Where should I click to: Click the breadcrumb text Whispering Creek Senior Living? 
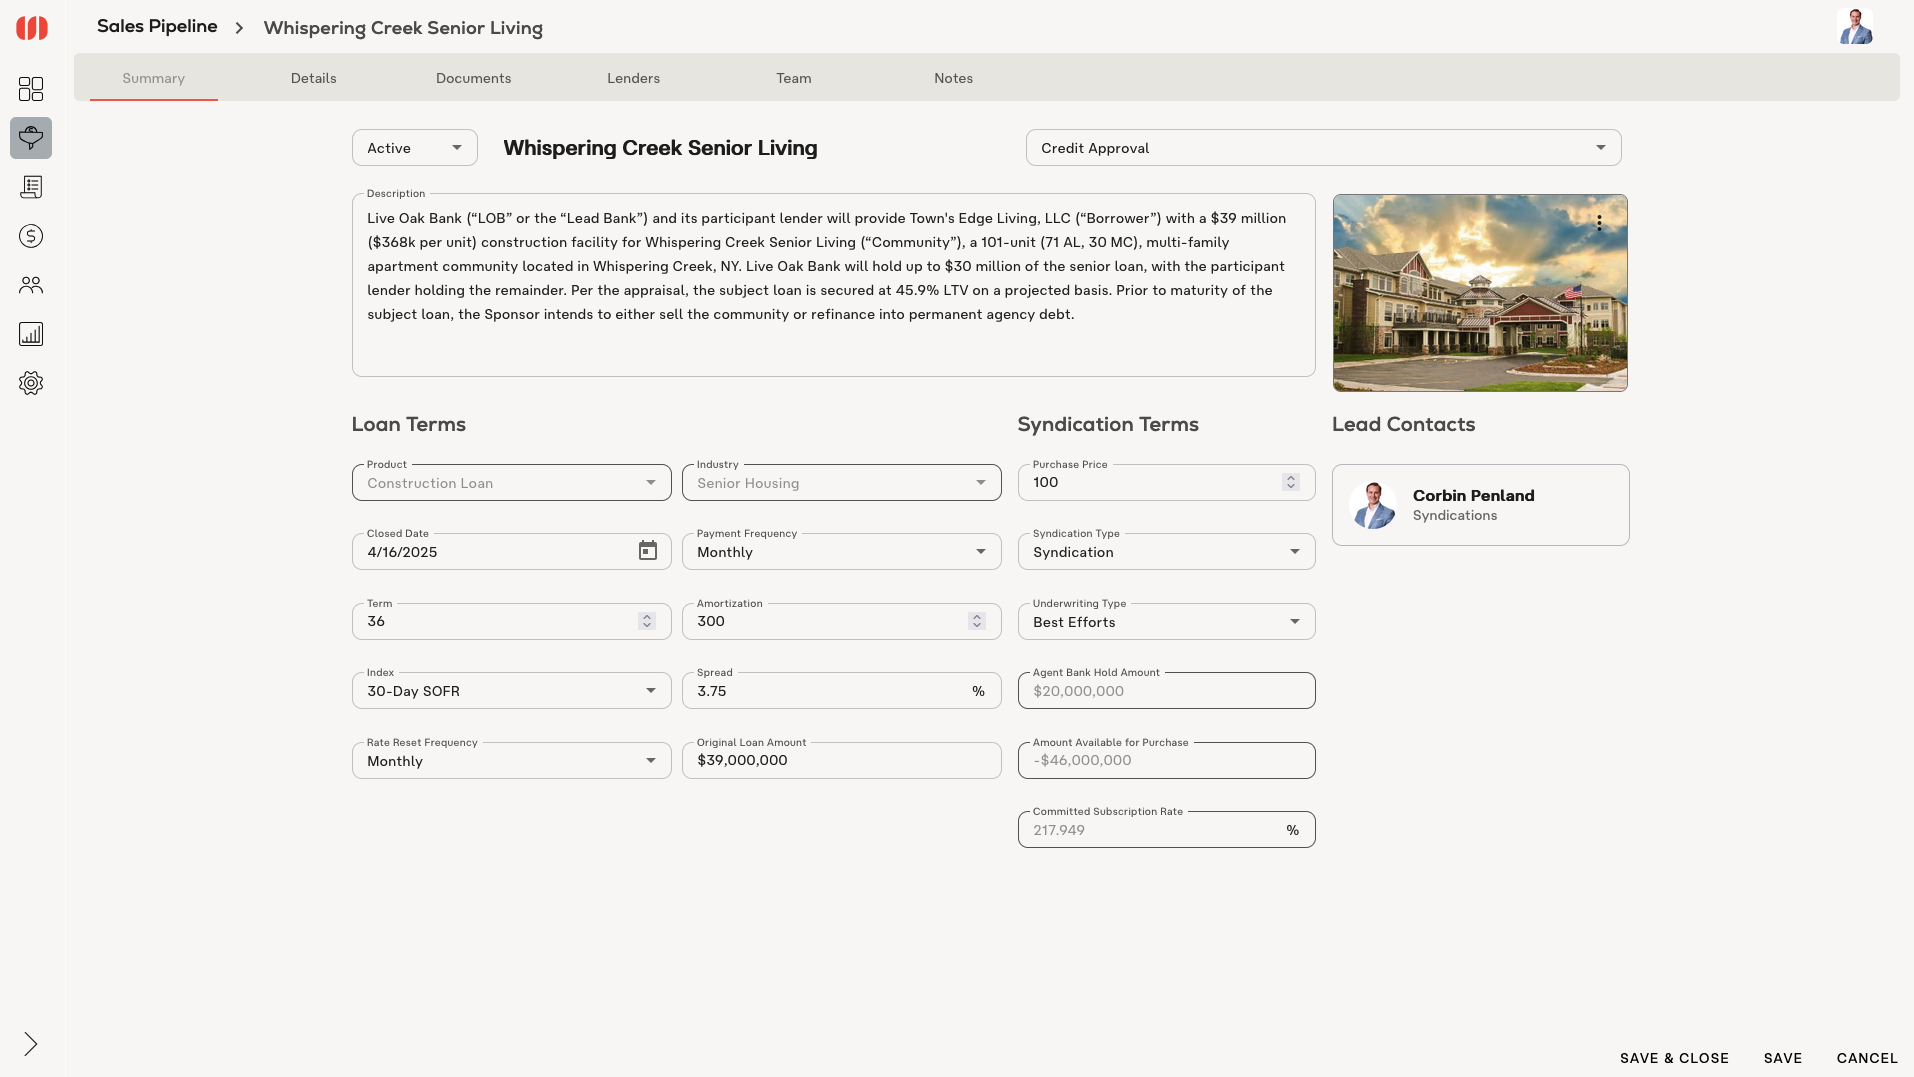click(403, 28)
